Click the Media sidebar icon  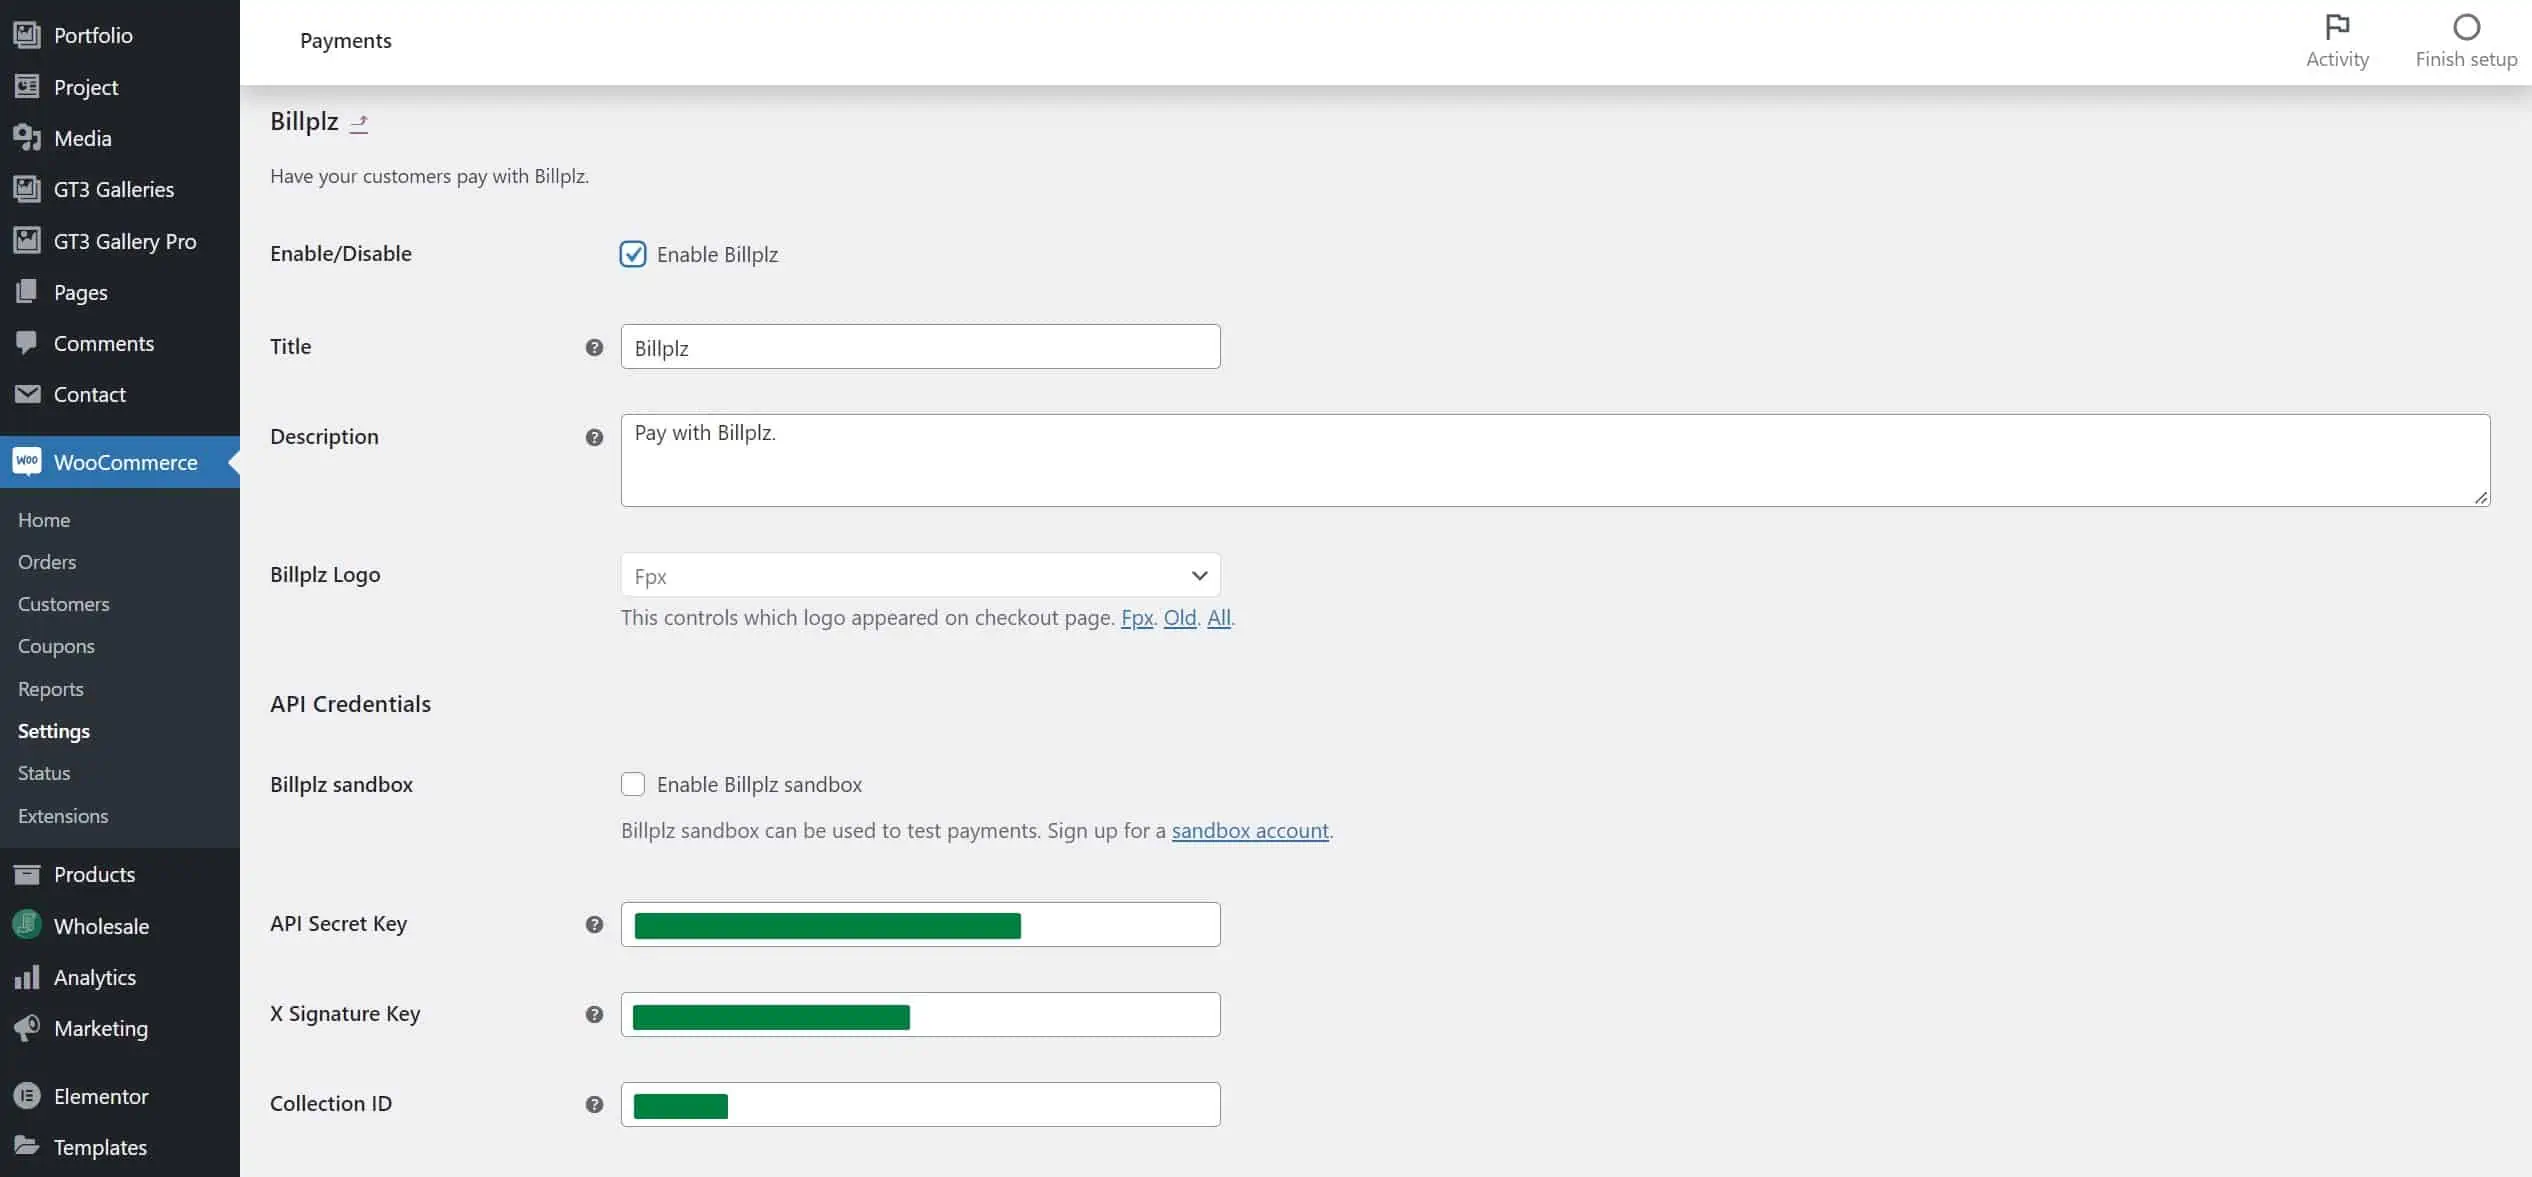click(x=27, y=138)
